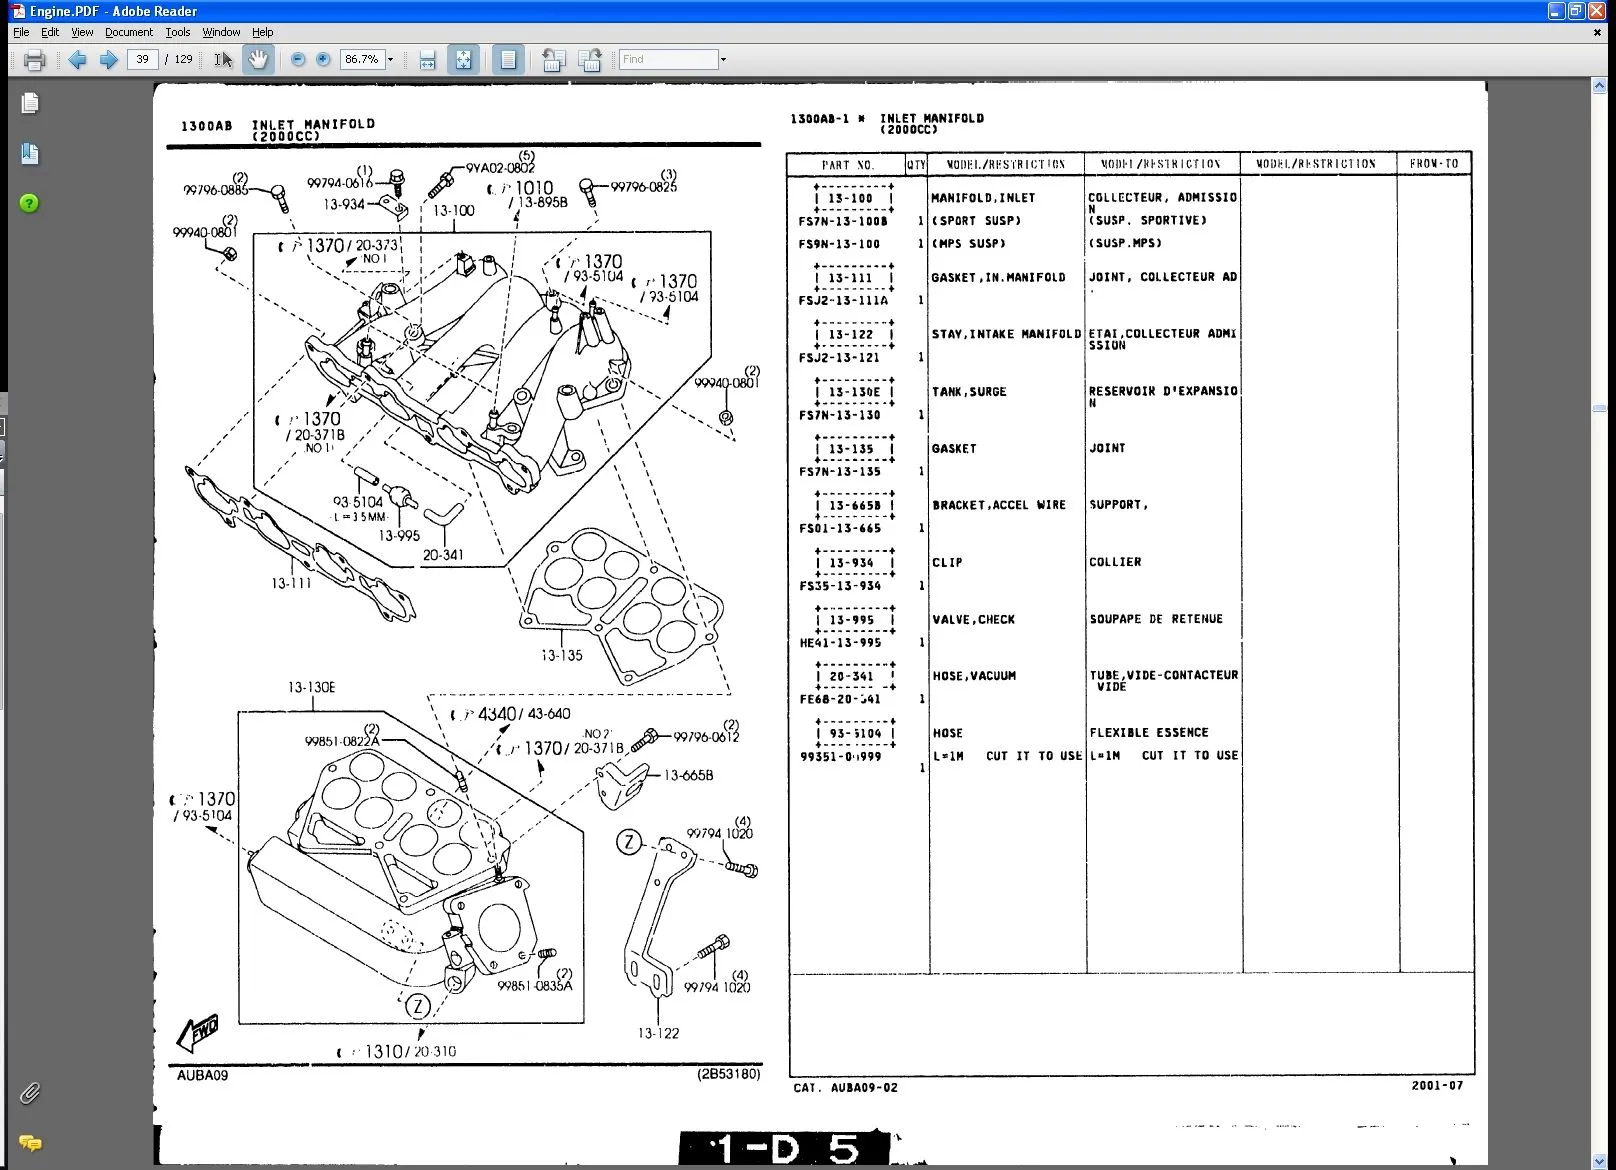The height and width of the screenshot is (1170, 1616).
Task: Open the Tools menu
Action: click(x=178, y=32)
